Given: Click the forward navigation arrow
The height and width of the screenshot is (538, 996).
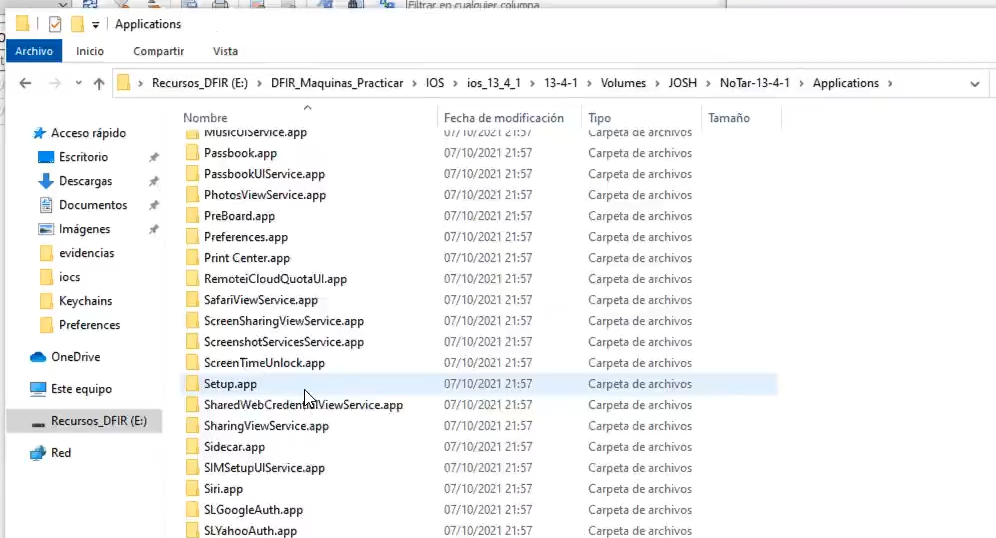Looking at the screenshot, I should pos(55,83).
